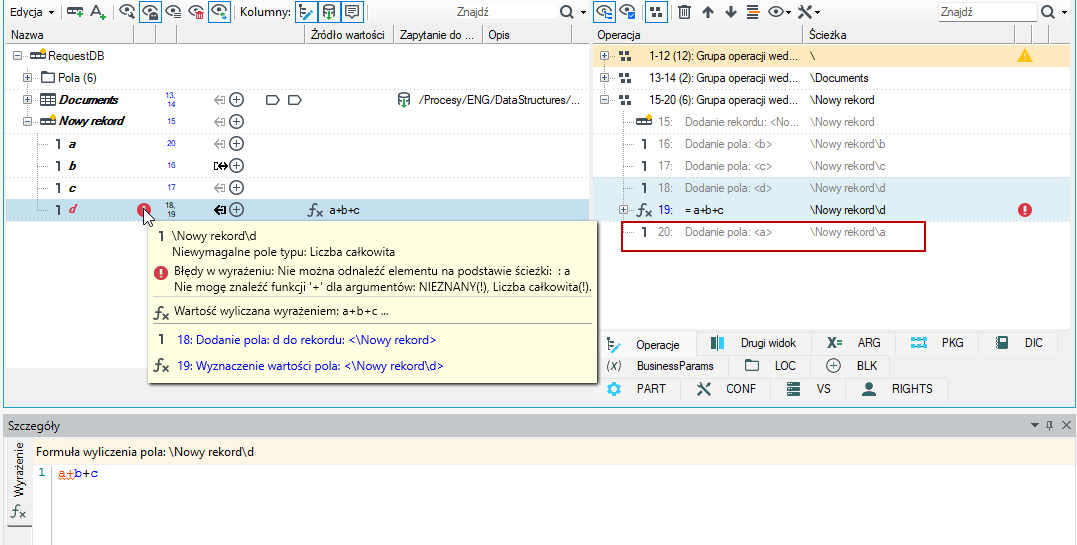Collapse the 15-20 operations group

coord(604,100)
